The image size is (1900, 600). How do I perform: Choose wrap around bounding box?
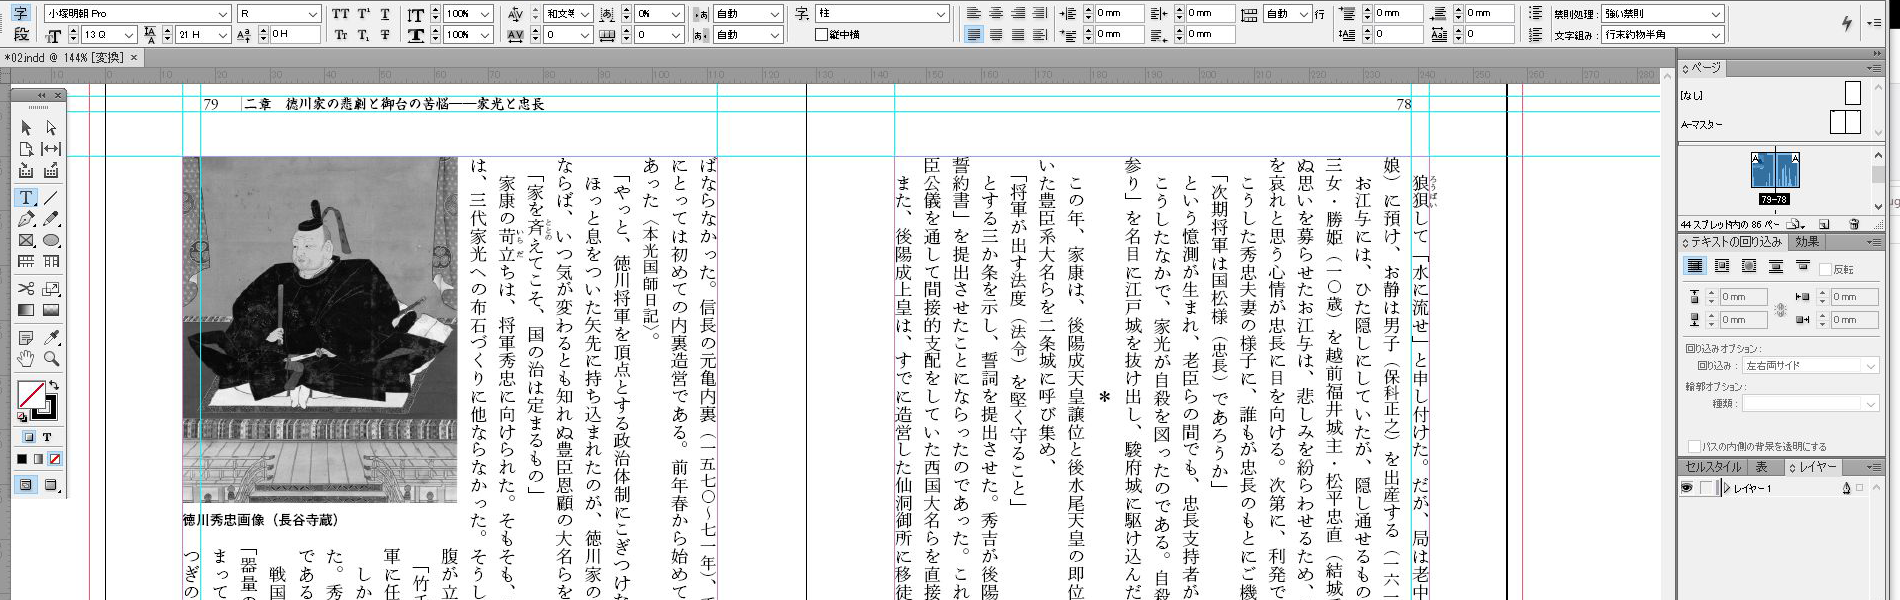point(1722,267)
